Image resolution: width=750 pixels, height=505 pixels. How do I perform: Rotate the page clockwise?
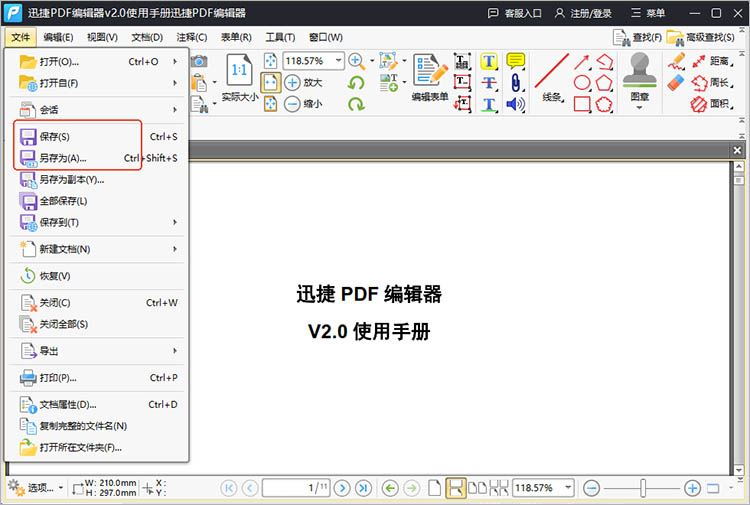[356, 104]
